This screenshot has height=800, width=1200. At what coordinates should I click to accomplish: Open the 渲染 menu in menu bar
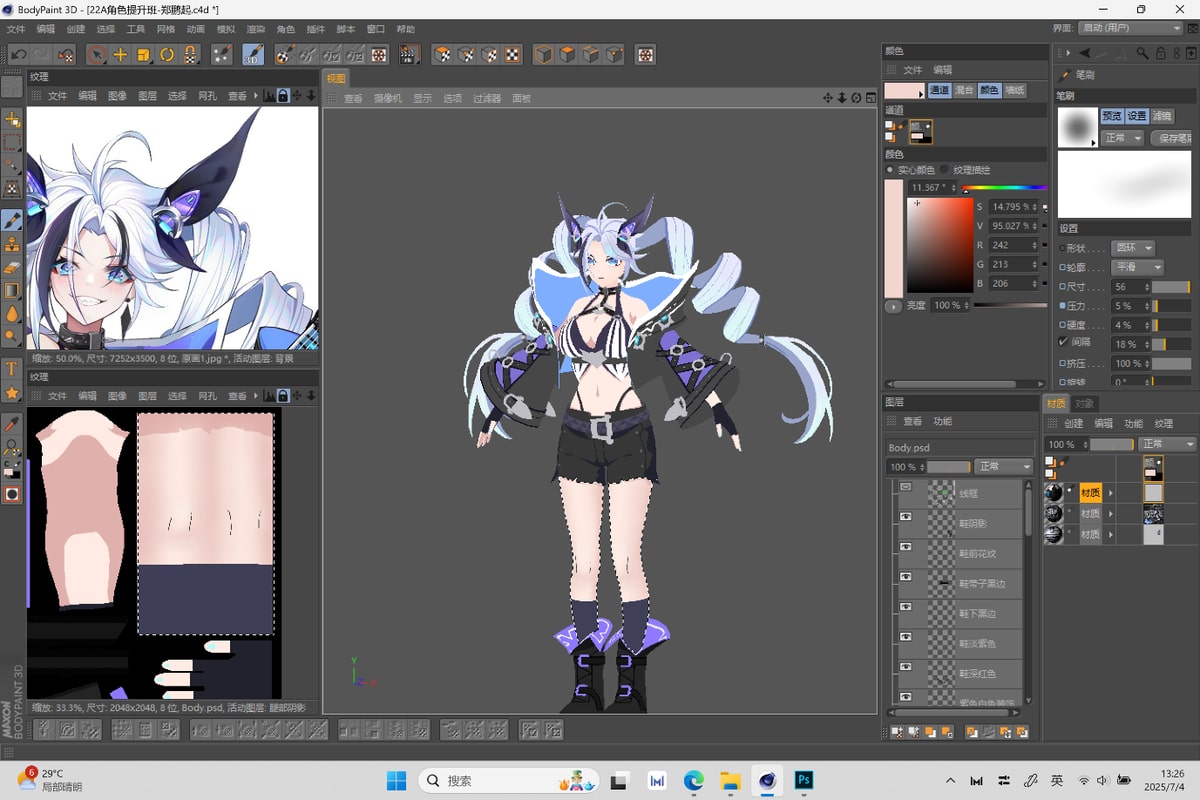click(x=255, y=30)
